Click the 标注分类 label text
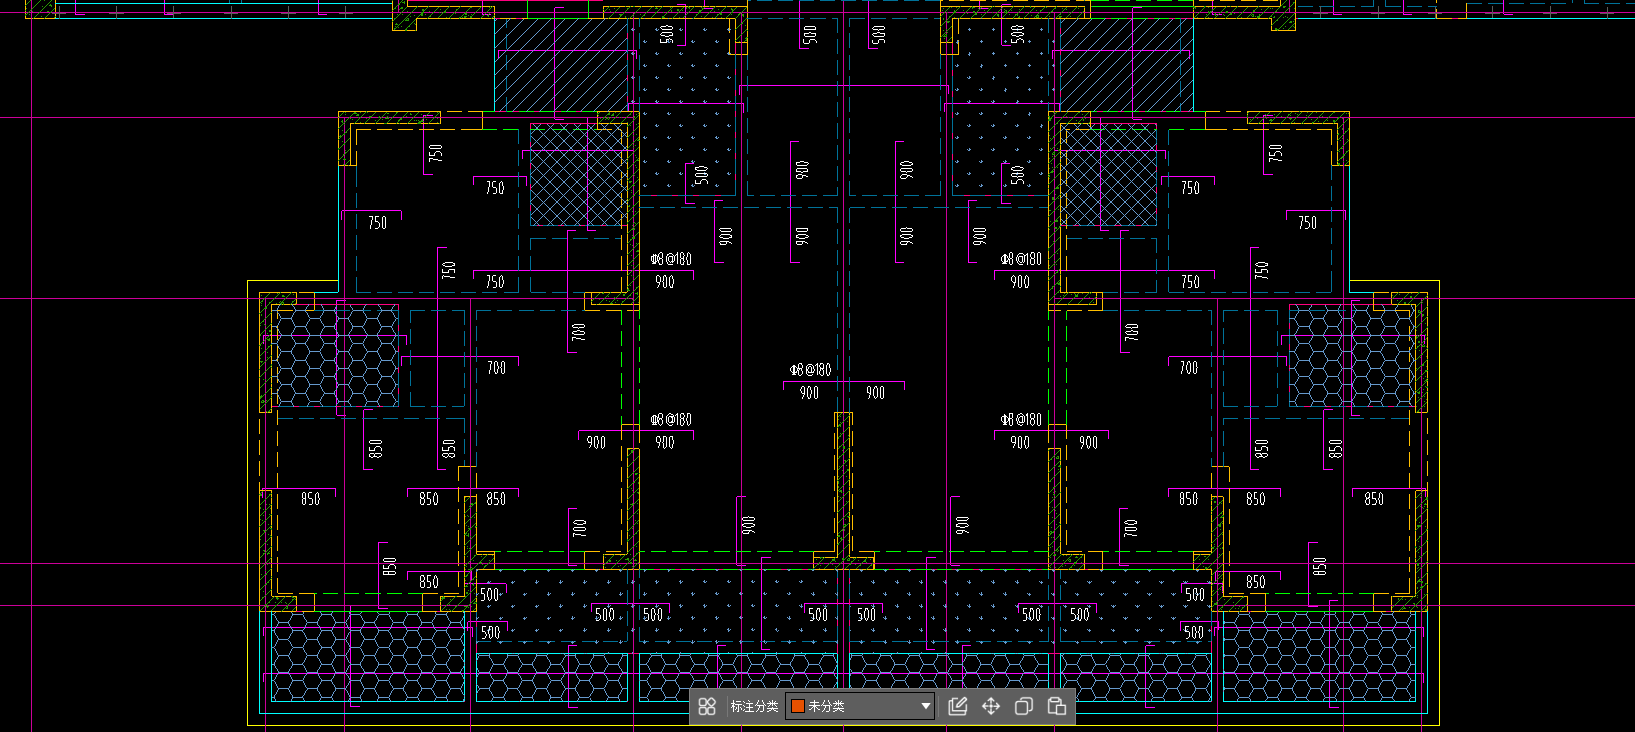This screenshot has width=1635, height=732. click(754, 707)
